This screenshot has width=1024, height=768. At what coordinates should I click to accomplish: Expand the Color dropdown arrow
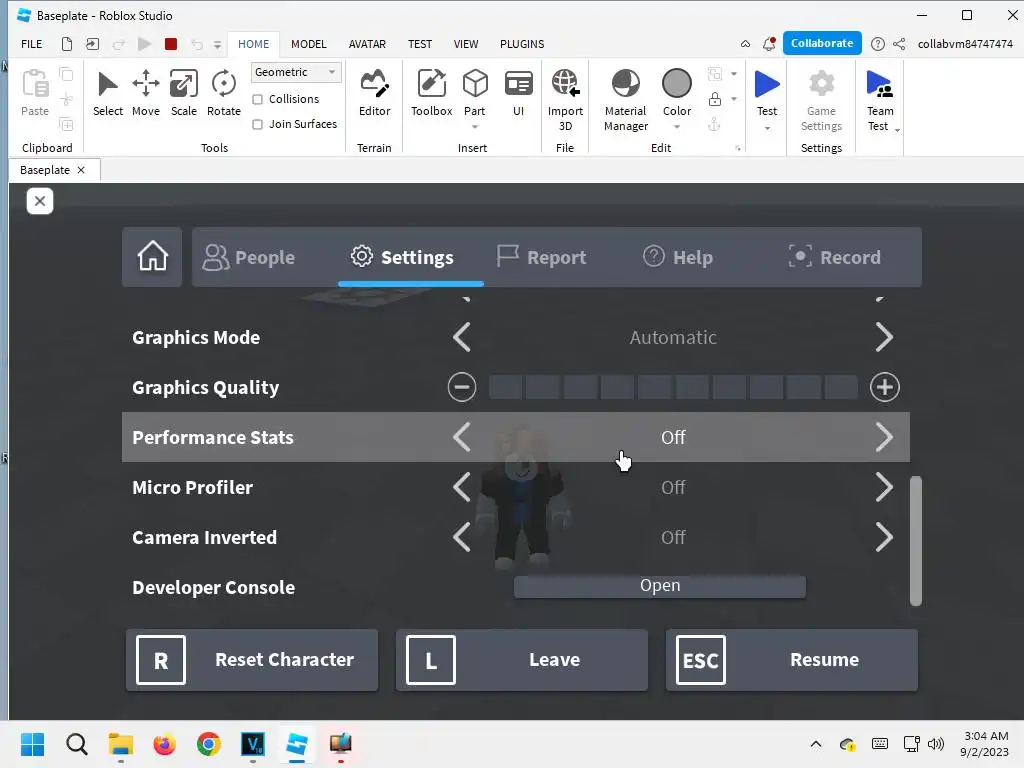pyautogui.click(x=677, y=127)
